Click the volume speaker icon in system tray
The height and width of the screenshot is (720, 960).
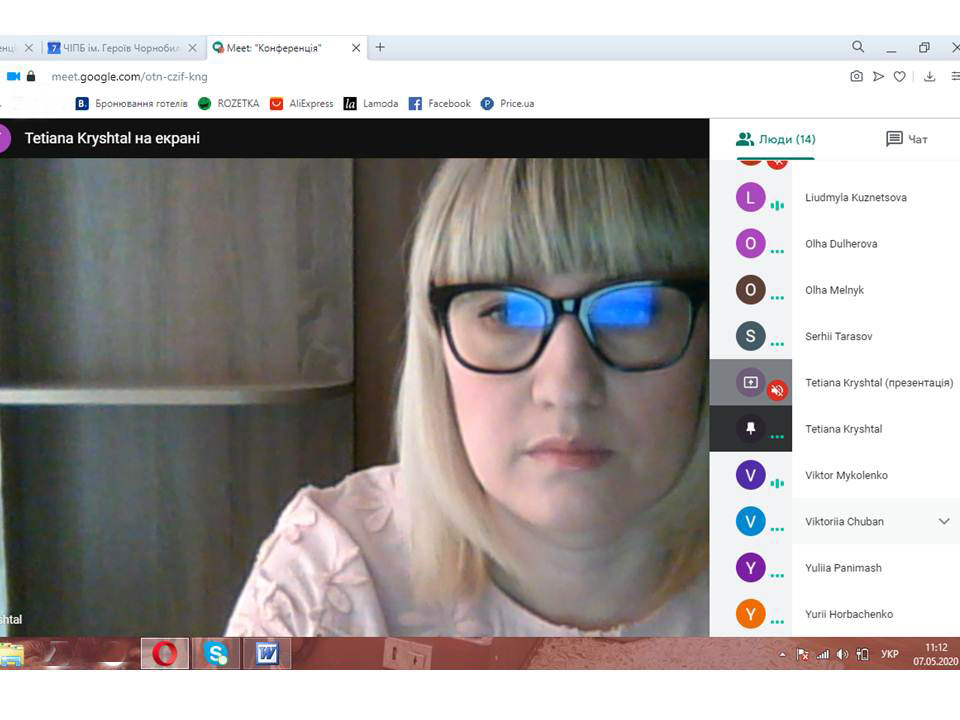pos(842,654)
